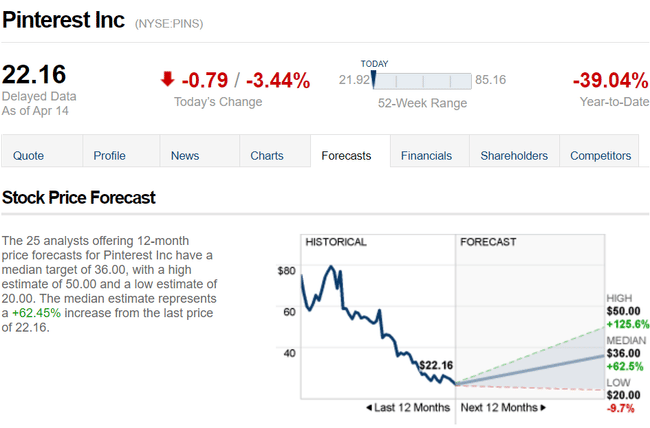Click the Forecasts tab
The height and width of the screenshot is (428, 650).
point(347,155)
